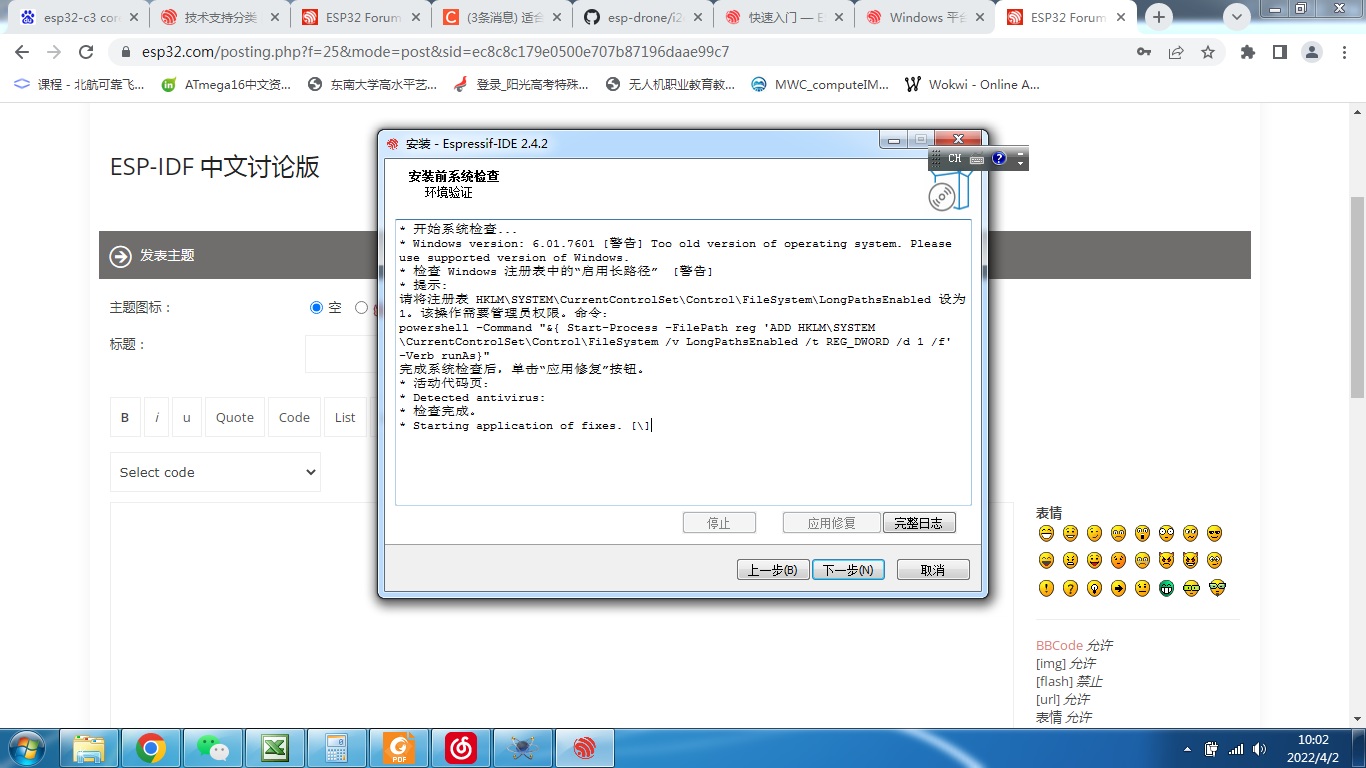Click inside the installer log text area
The height and width of the screenshot is (768, 1366).
683,362
